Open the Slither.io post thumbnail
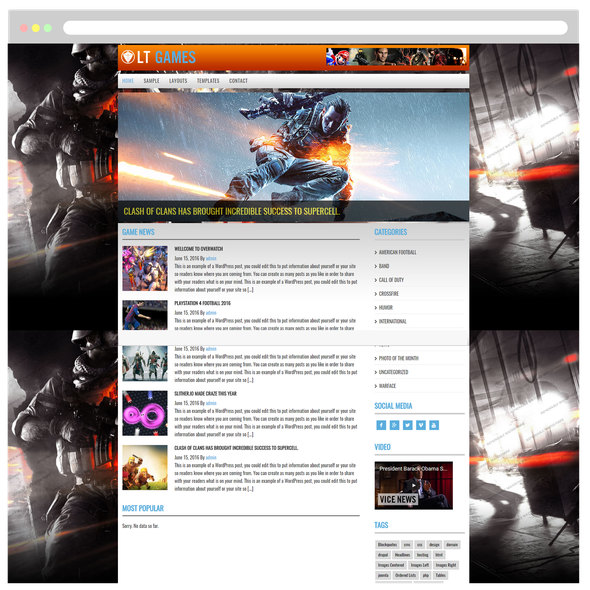This screenshot has height=590, width=590. point(145,413)
